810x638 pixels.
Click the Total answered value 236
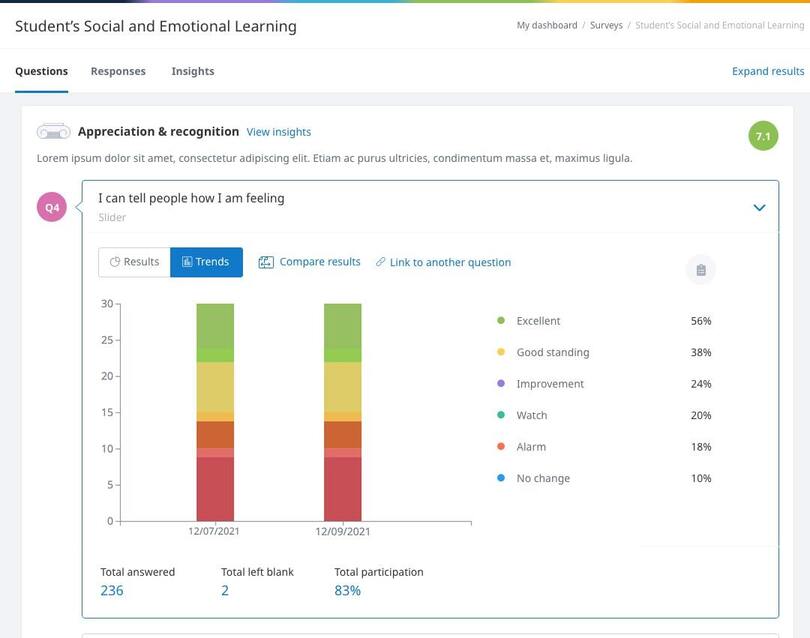click(112, 590)
